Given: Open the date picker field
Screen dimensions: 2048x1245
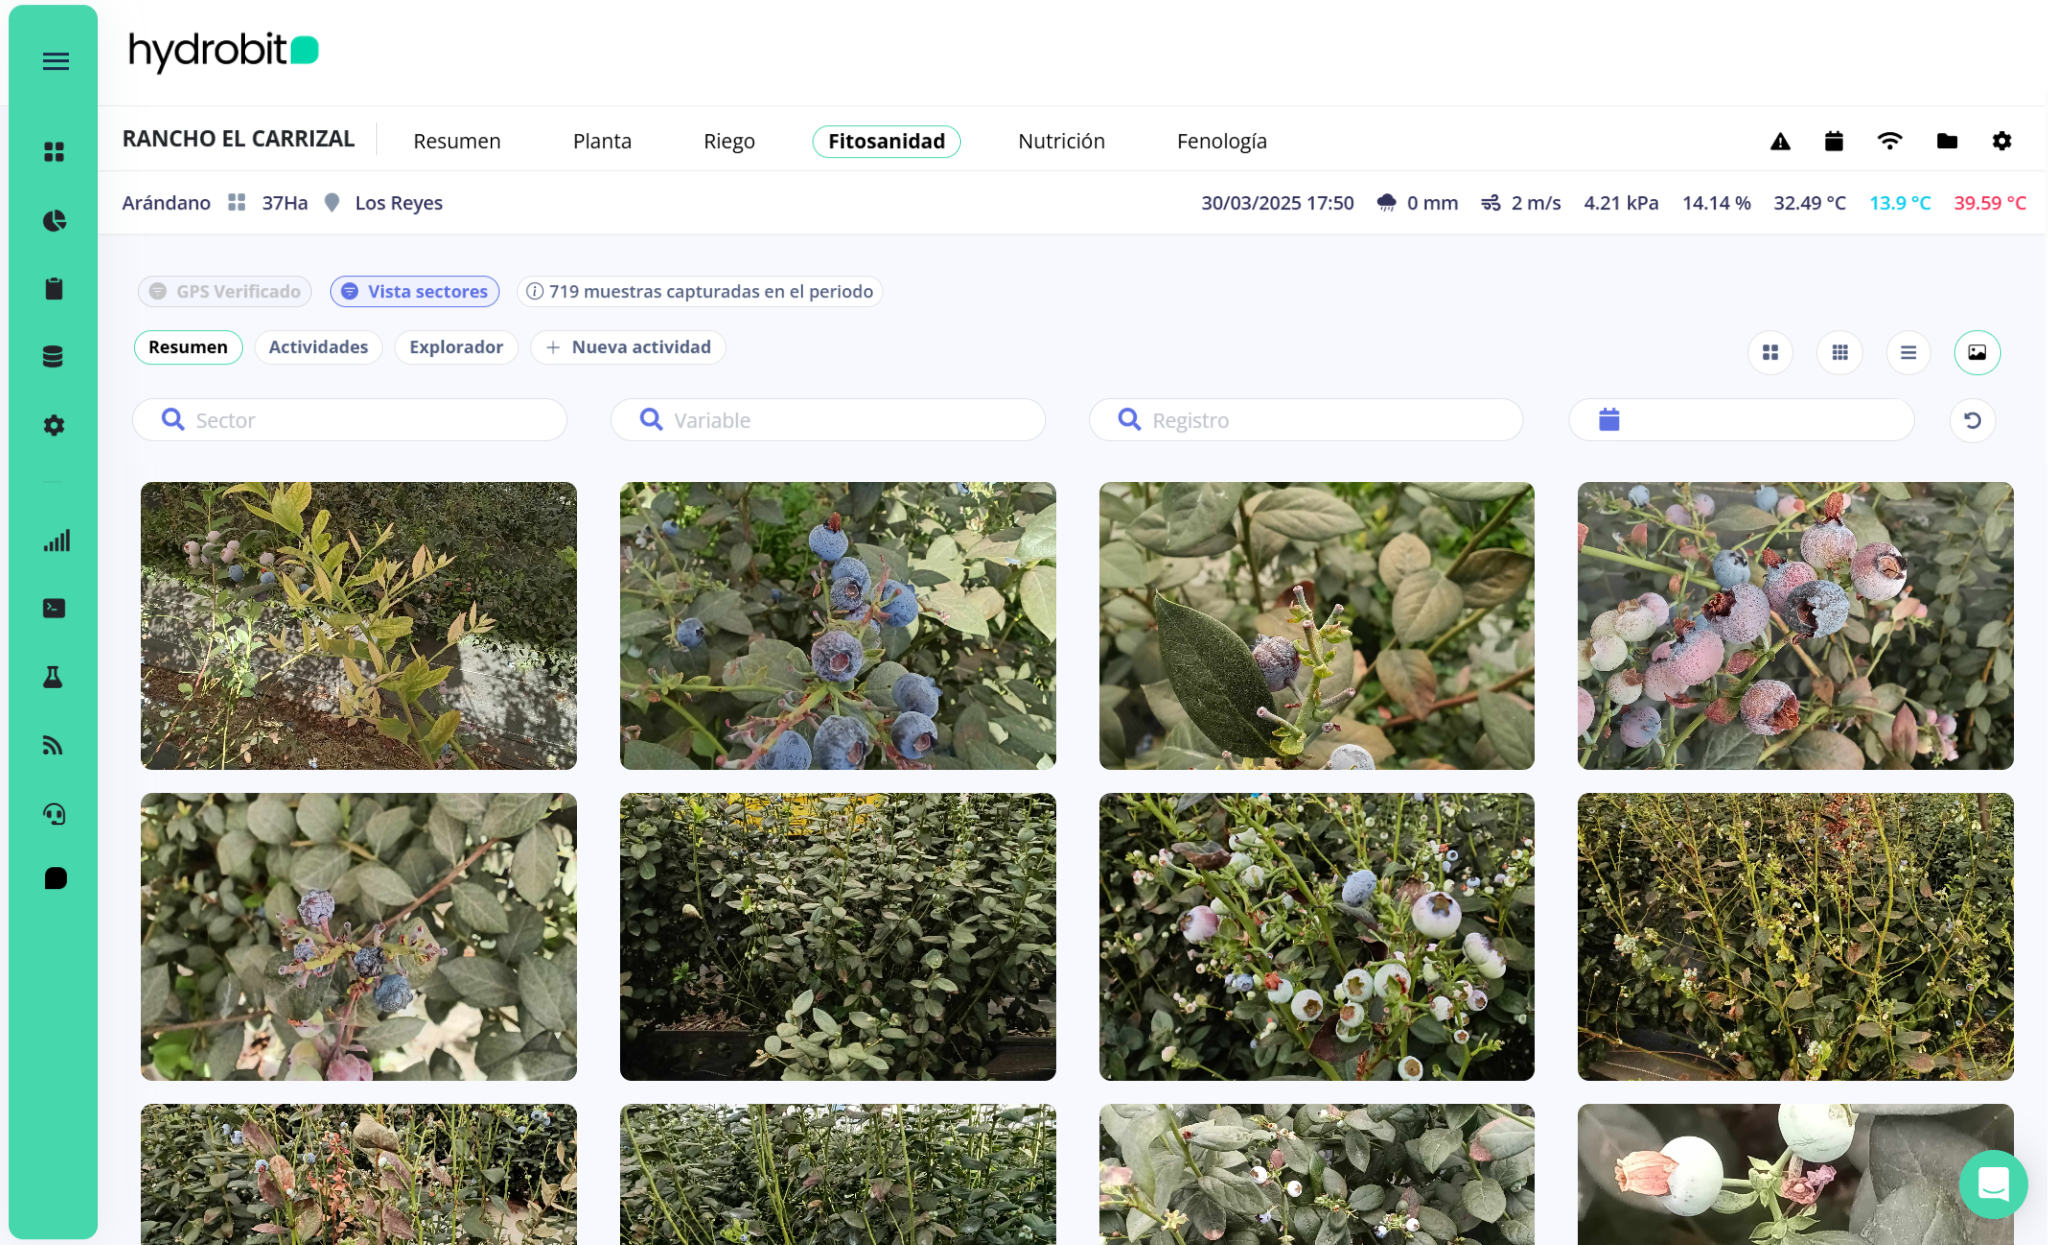Looking at the screenshot, I should coord(1741,420).
